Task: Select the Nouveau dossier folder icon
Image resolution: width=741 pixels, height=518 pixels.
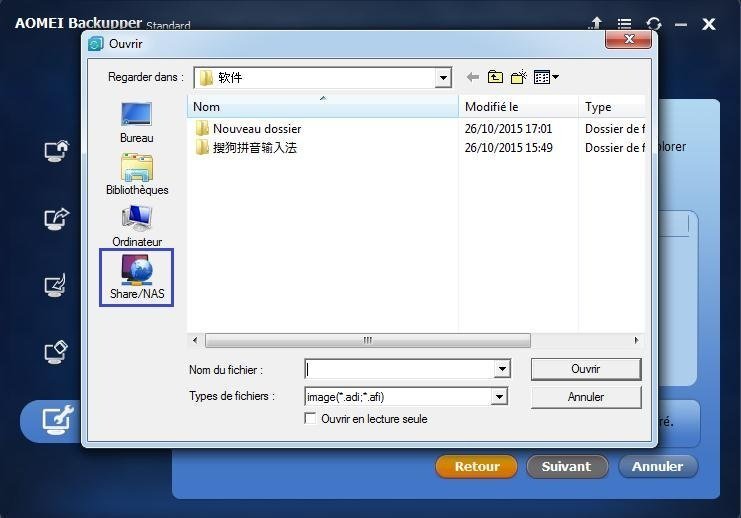Action: coord(202,128)
